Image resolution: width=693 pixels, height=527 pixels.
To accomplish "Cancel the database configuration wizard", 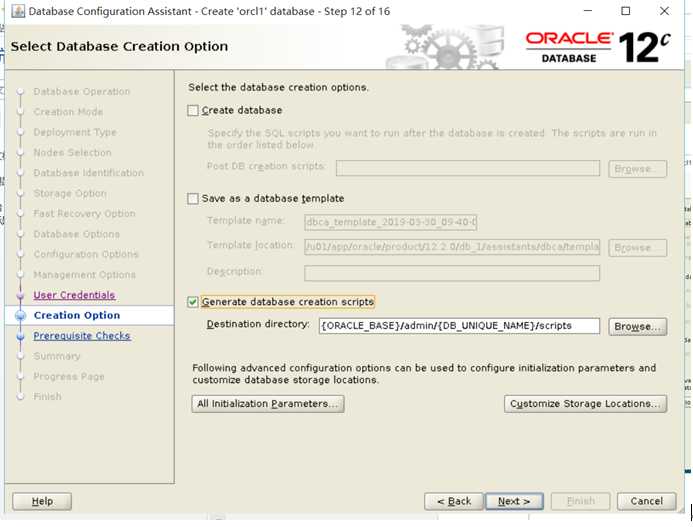I will tap(647, 501).
